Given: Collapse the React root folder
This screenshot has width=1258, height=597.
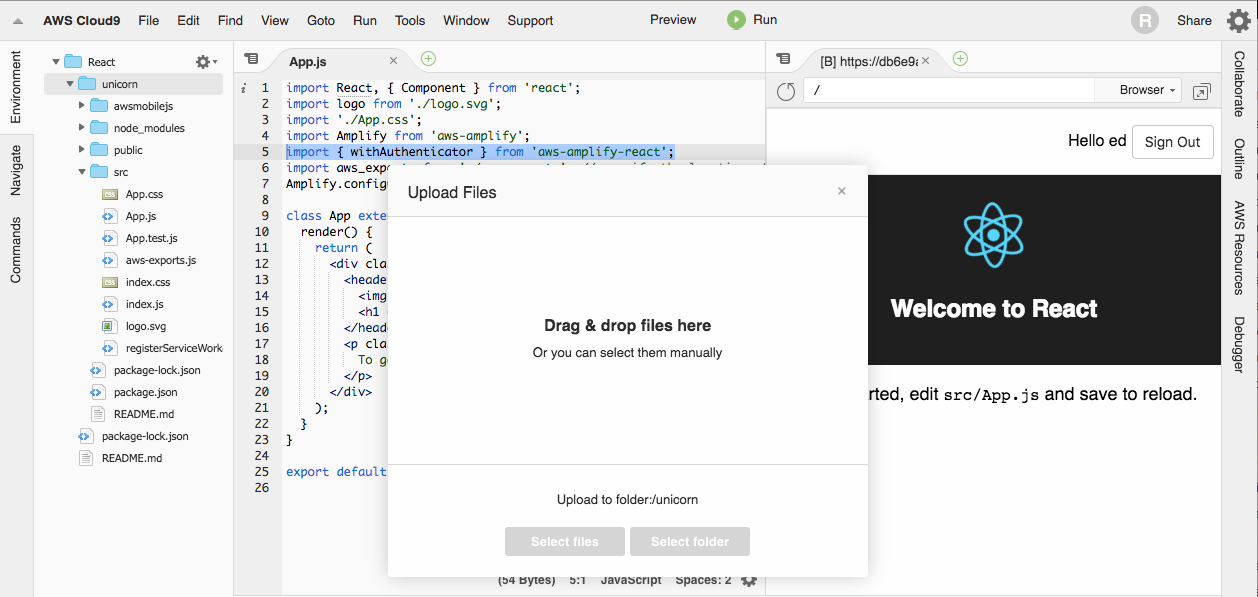Looking at the screenshot, I should [56, 62].
